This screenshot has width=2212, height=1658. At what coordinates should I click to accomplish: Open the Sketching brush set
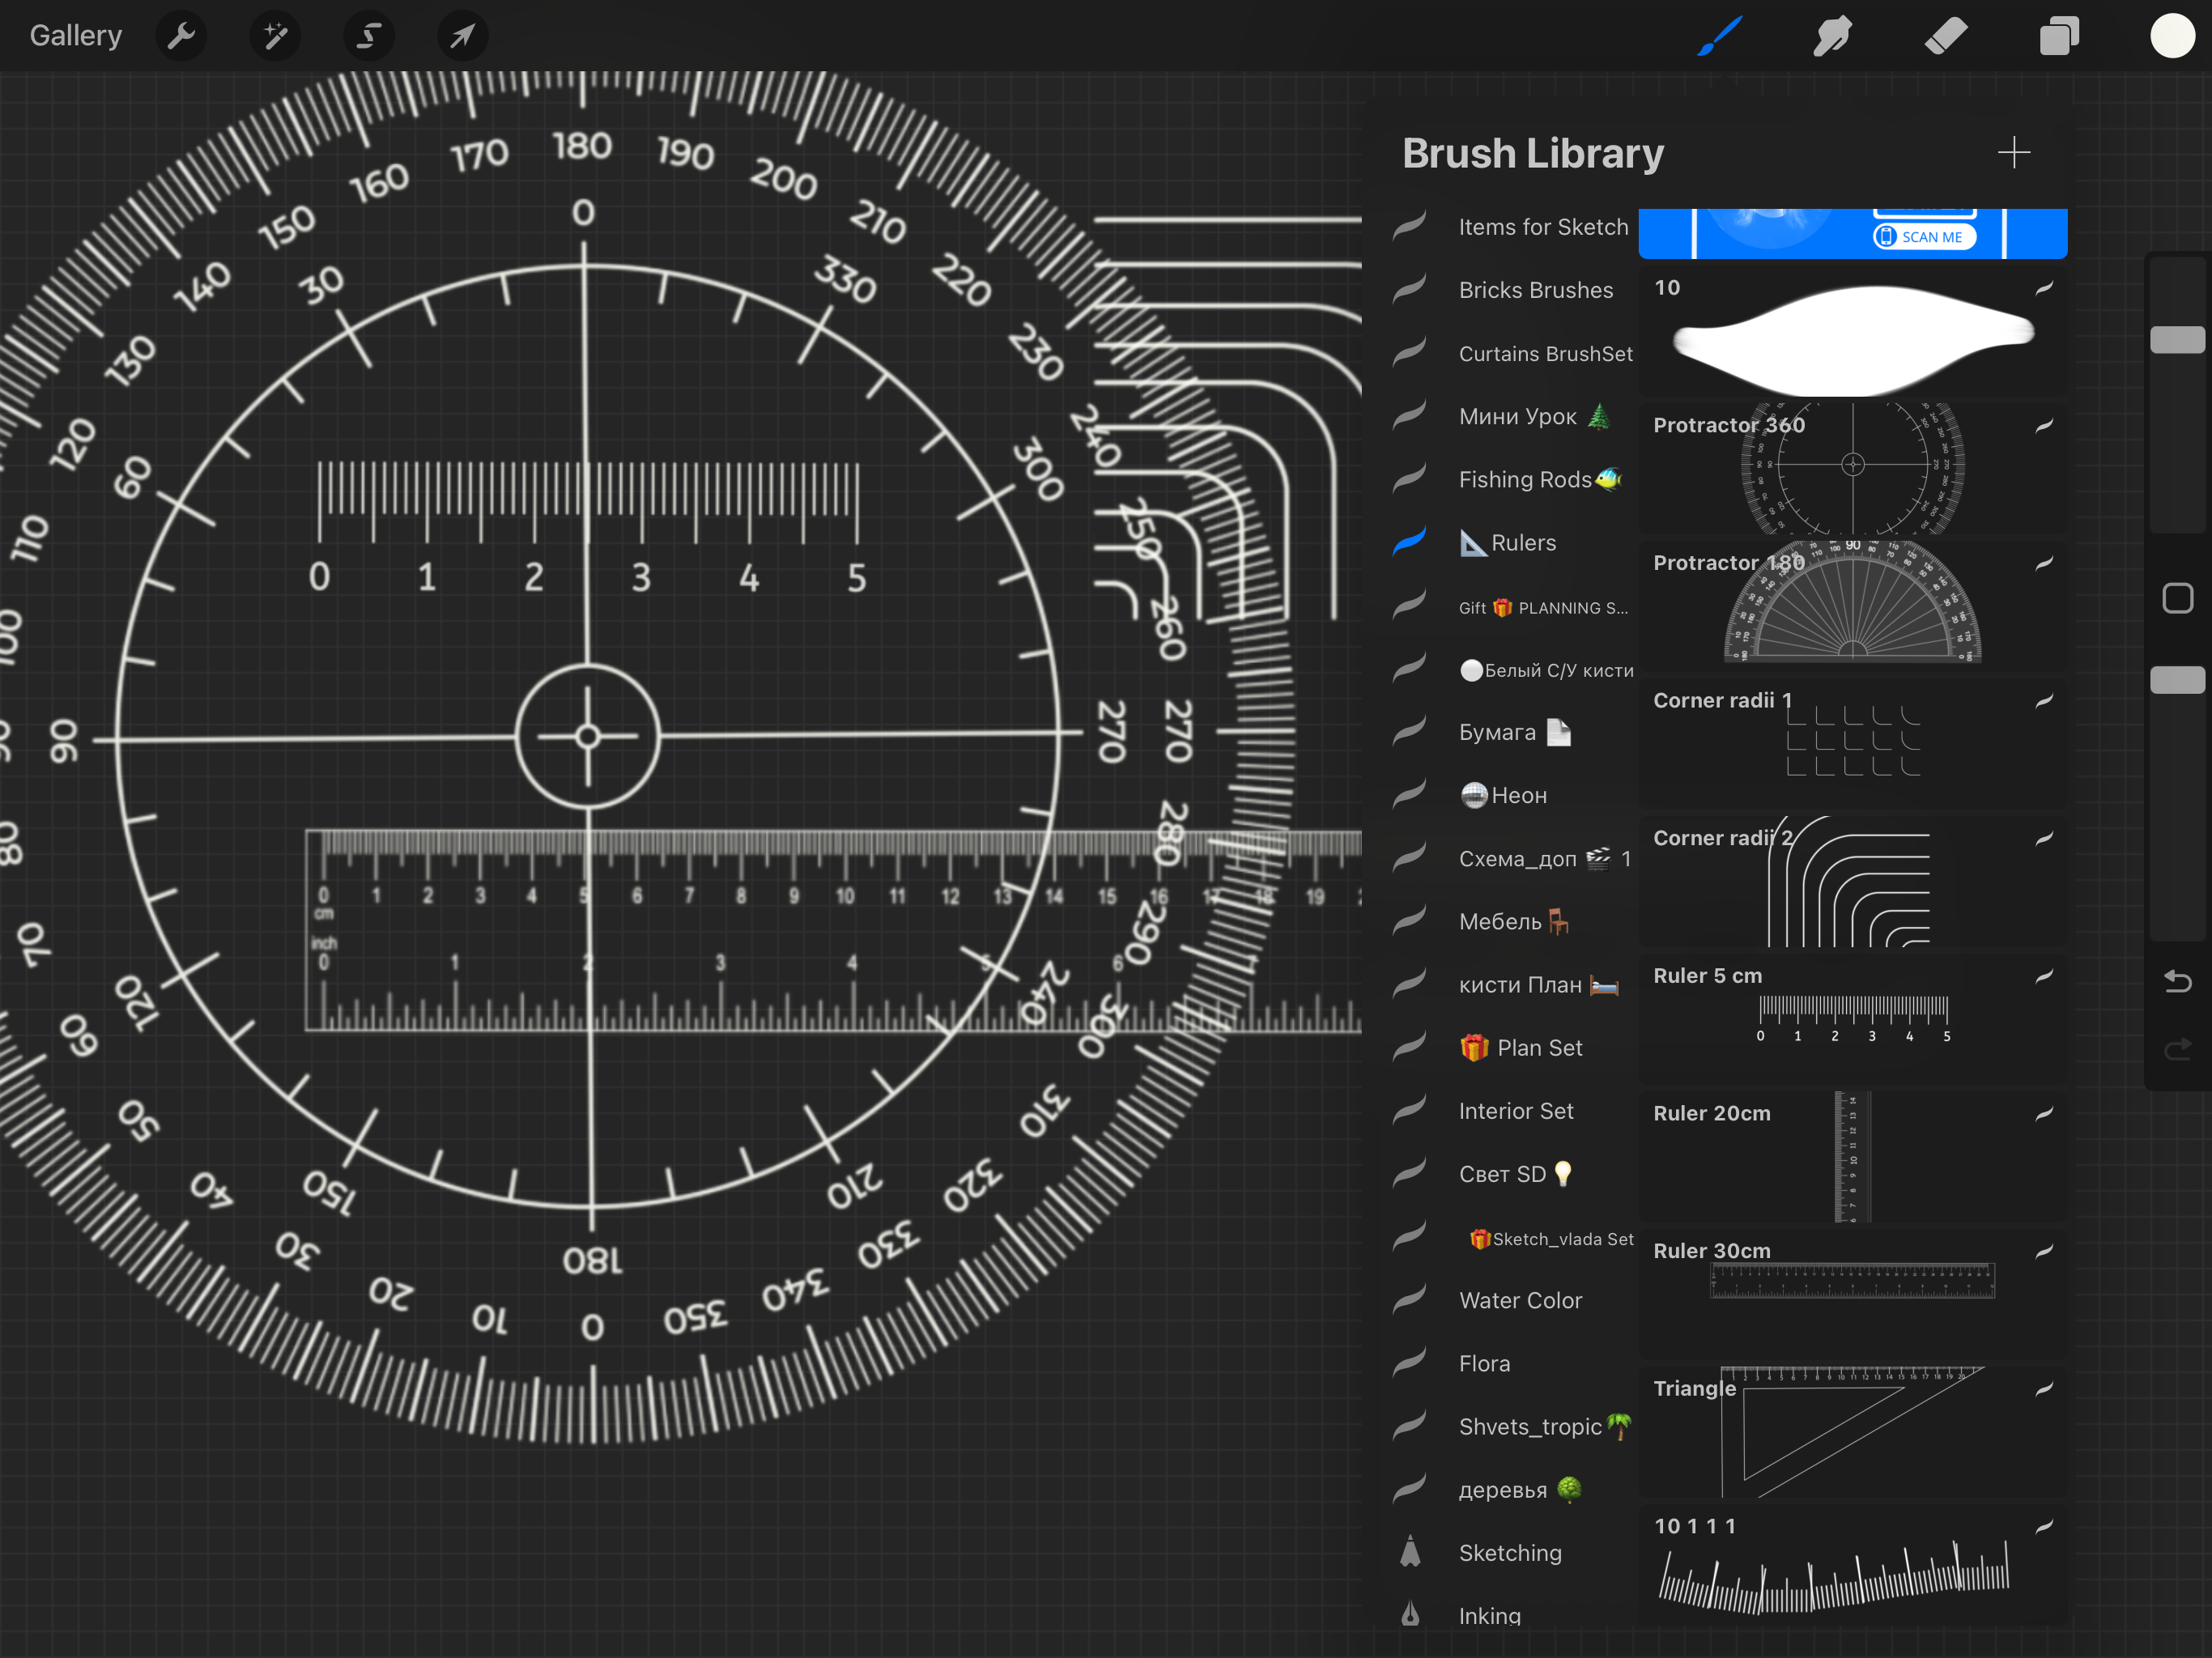tap(1510, 1552)
